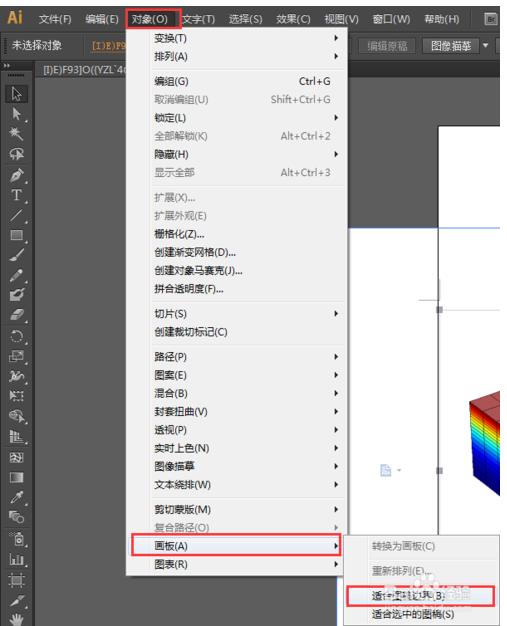Open the 图像描摹 dropdown arrow

tap(486, 46)
